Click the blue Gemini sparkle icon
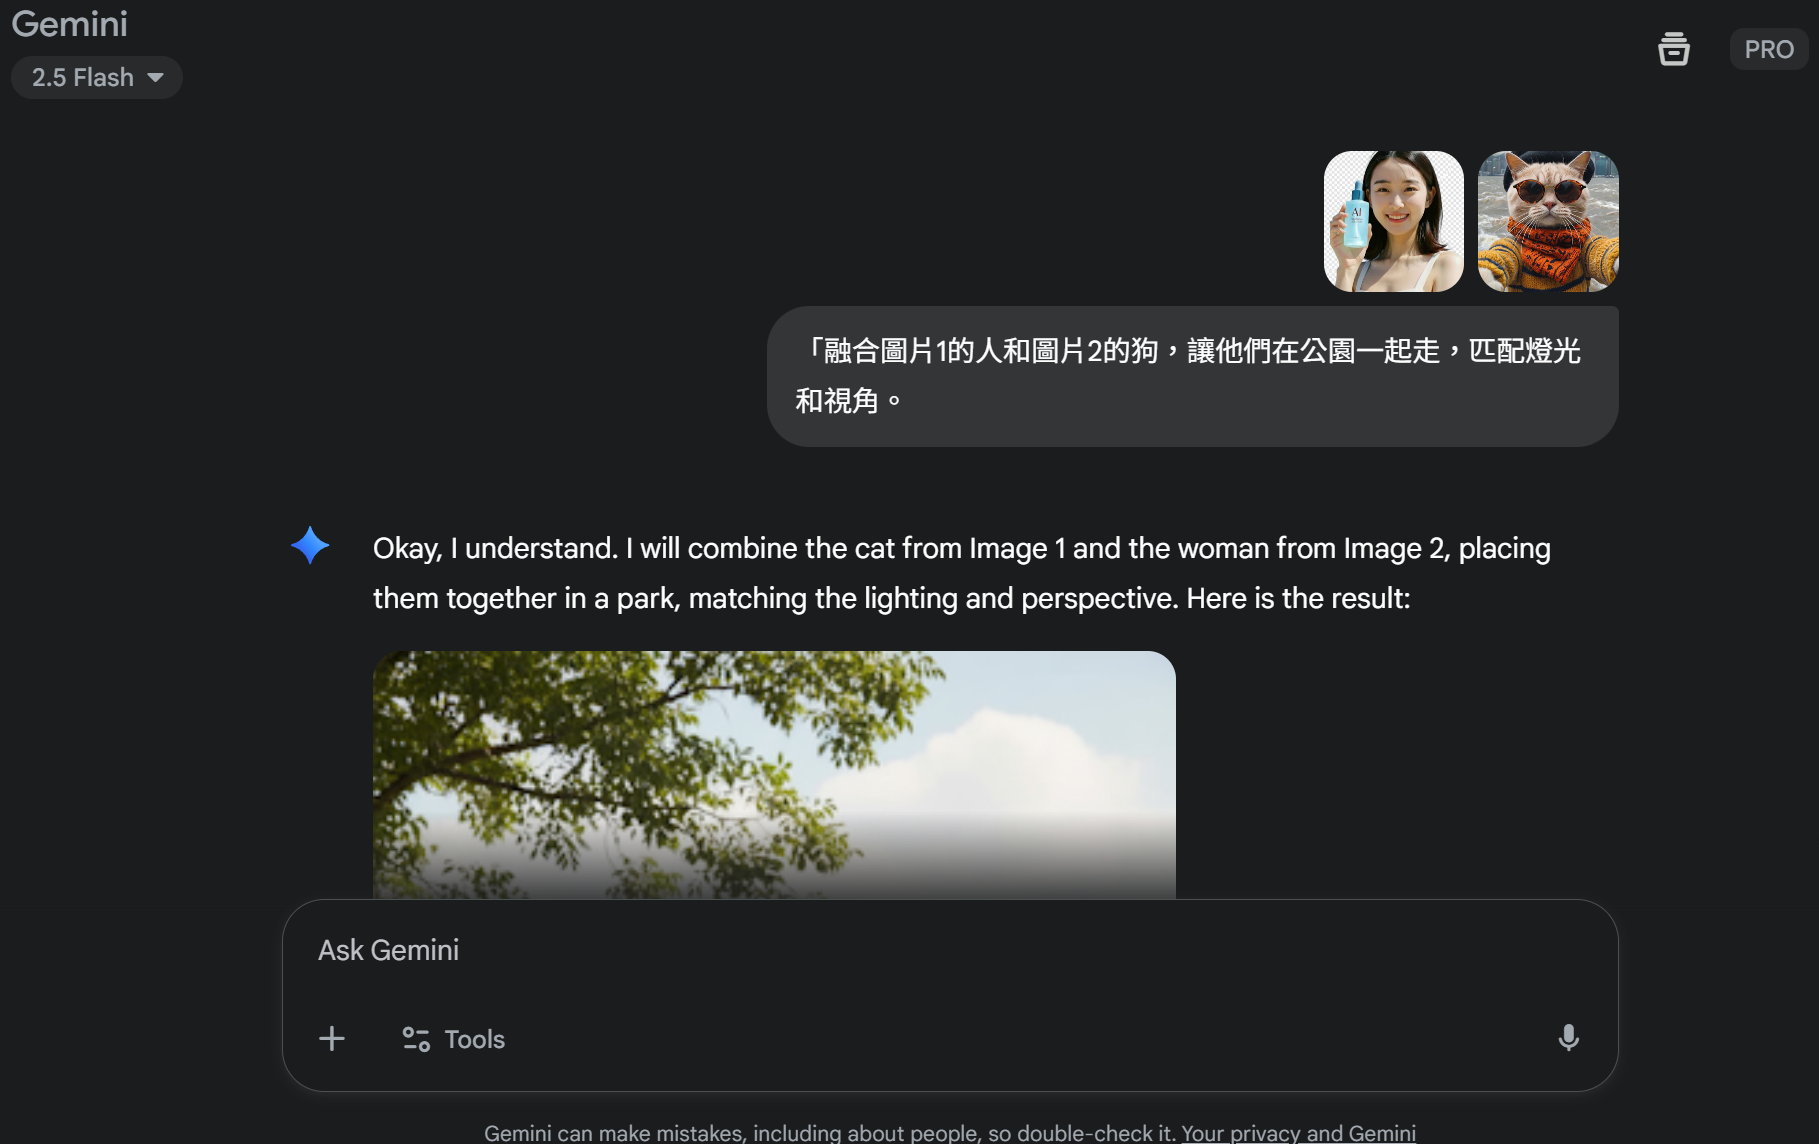 point(310,545)
